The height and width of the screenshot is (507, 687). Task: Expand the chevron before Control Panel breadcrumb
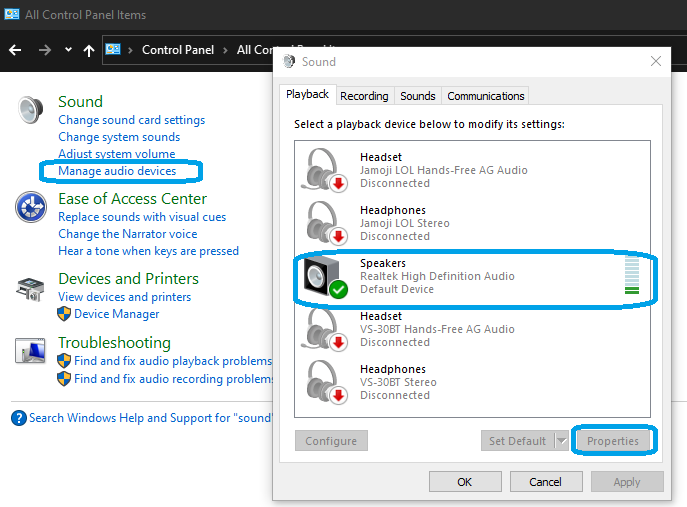[130, 50]
